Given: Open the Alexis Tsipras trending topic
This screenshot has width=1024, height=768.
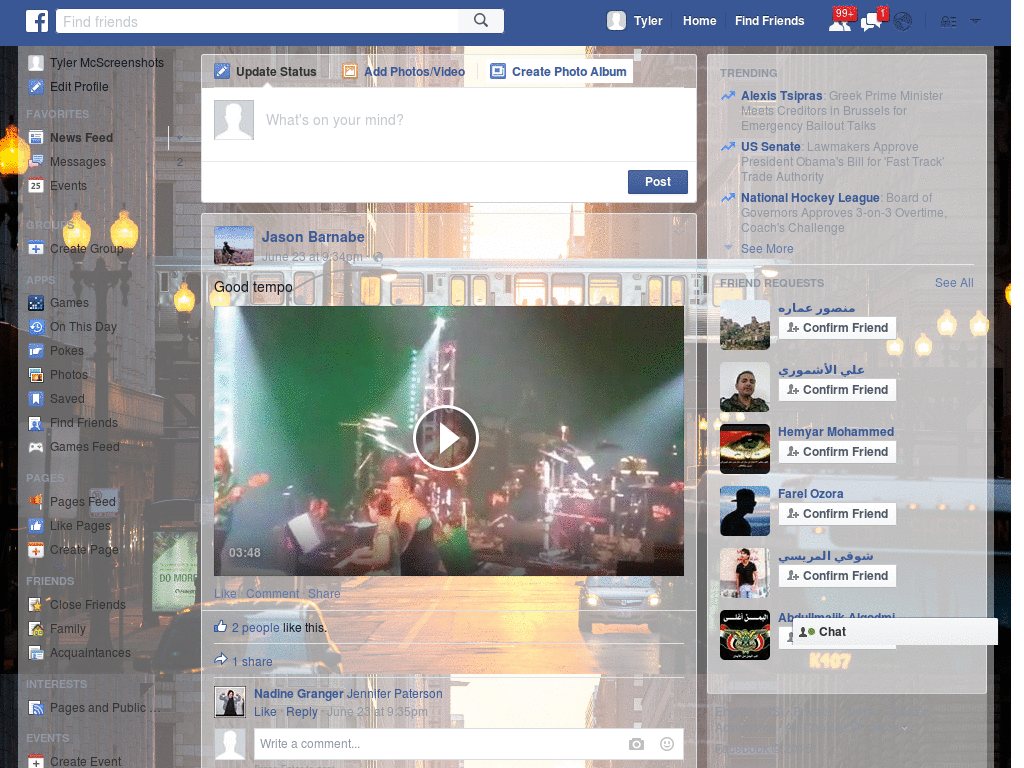Looking at the screenshot, I should click(x=781, y=96).
